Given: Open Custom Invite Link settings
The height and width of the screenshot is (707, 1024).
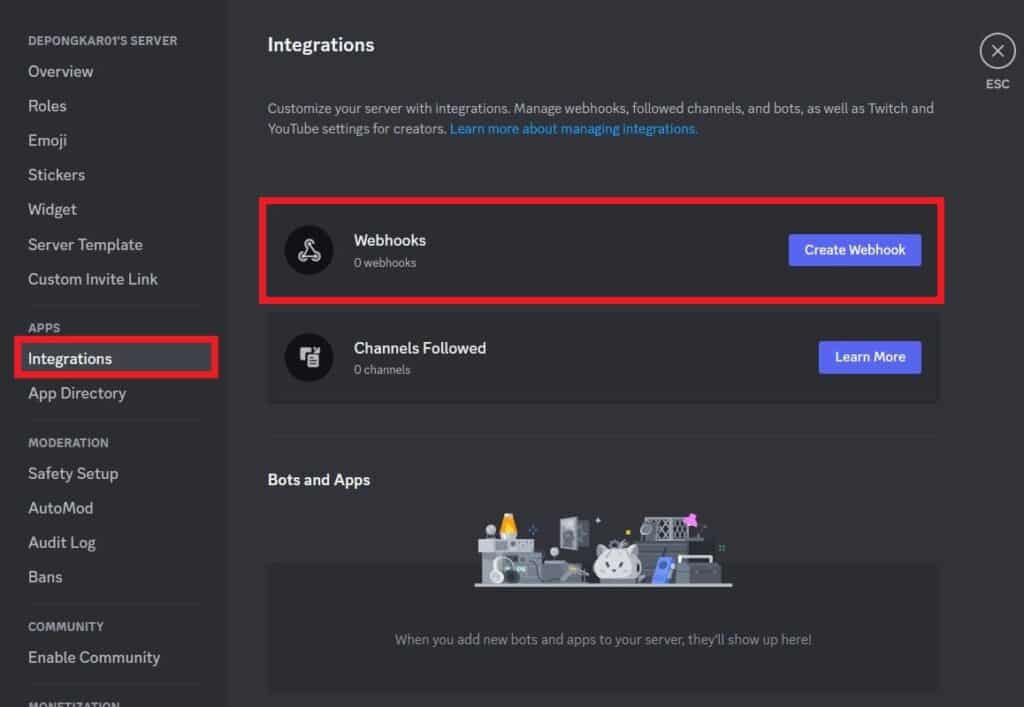Looking at the screenshot, I should click(x=93, y=279).
